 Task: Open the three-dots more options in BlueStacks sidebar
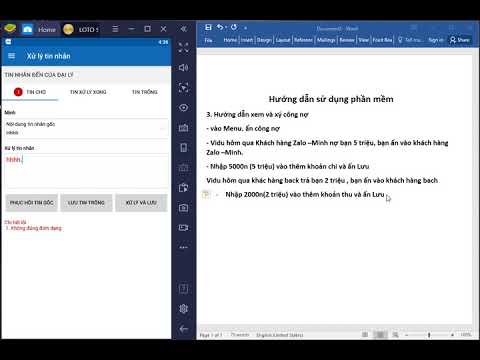pyautogui.click(x=184, y=247)
